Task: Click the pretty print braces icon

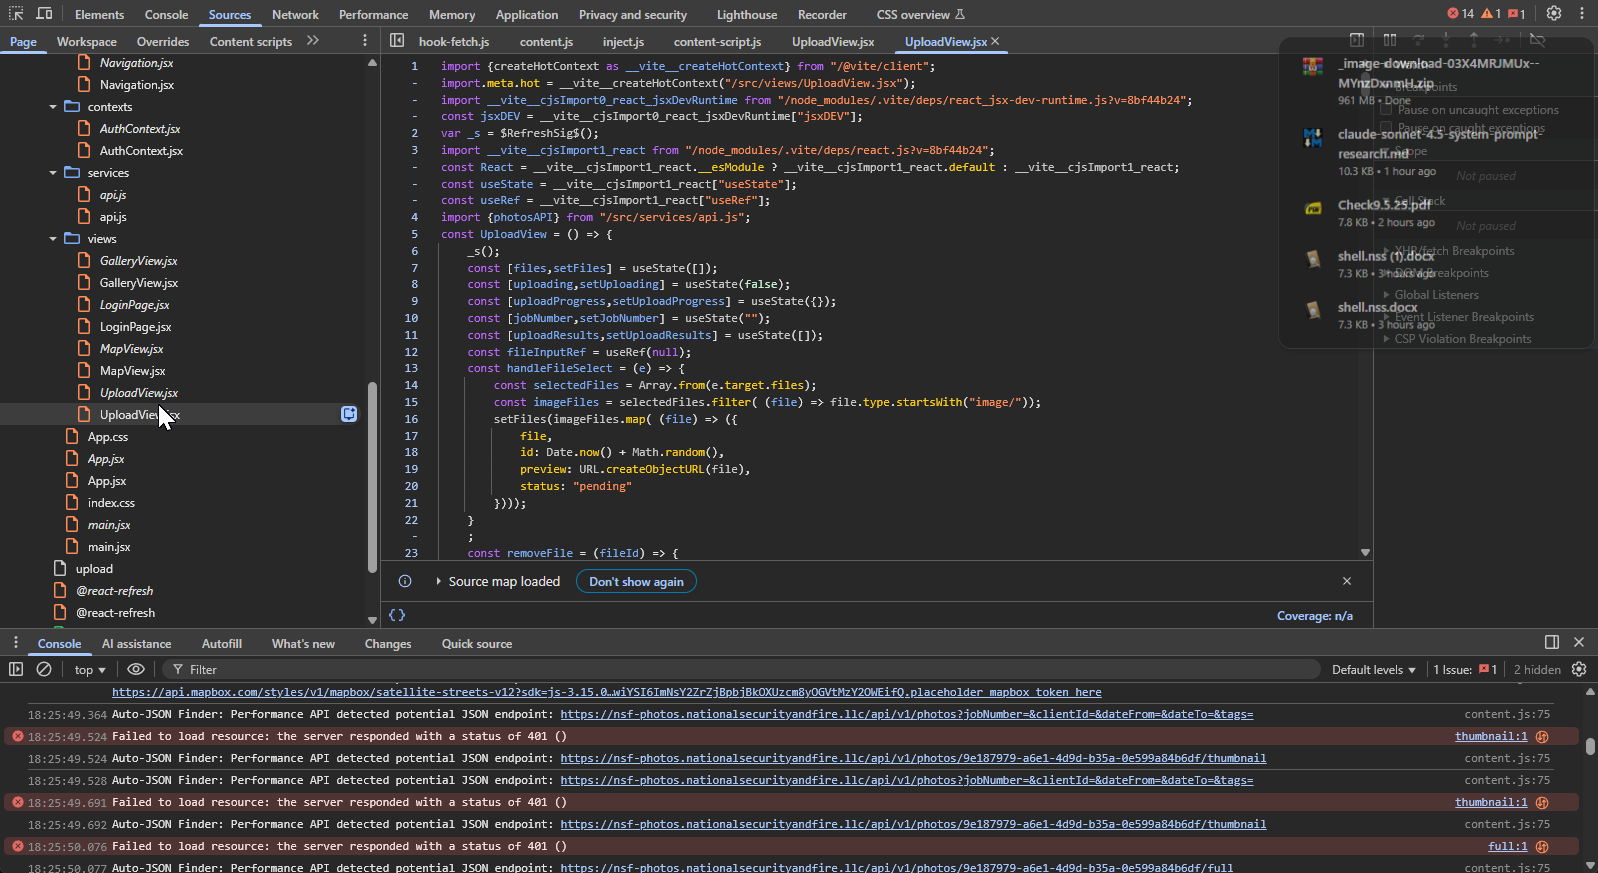Action: tap(397, 615)
